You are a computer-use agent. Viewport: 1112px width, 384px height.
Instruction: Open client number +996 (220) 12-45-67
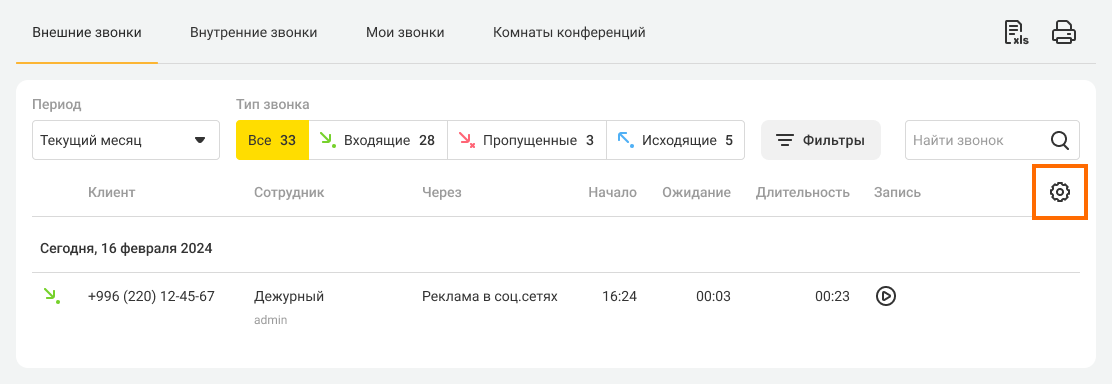click(x=151, y=296)
